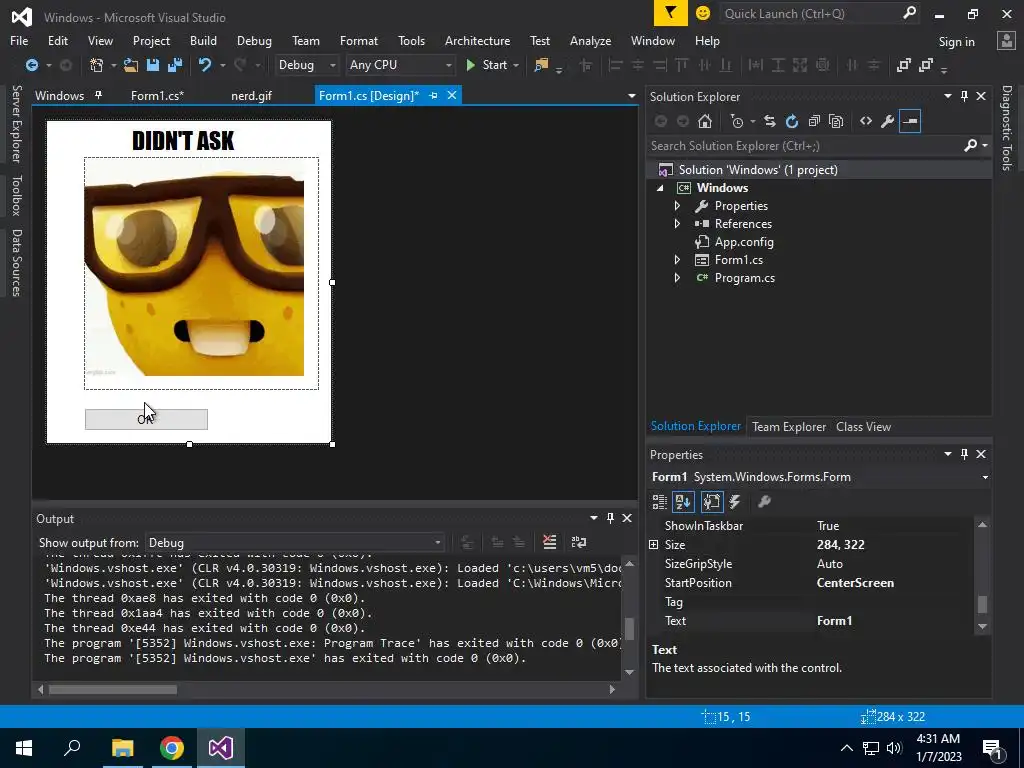Open the Format menu
The image size is (1024, 768).
tap(359, 40)
